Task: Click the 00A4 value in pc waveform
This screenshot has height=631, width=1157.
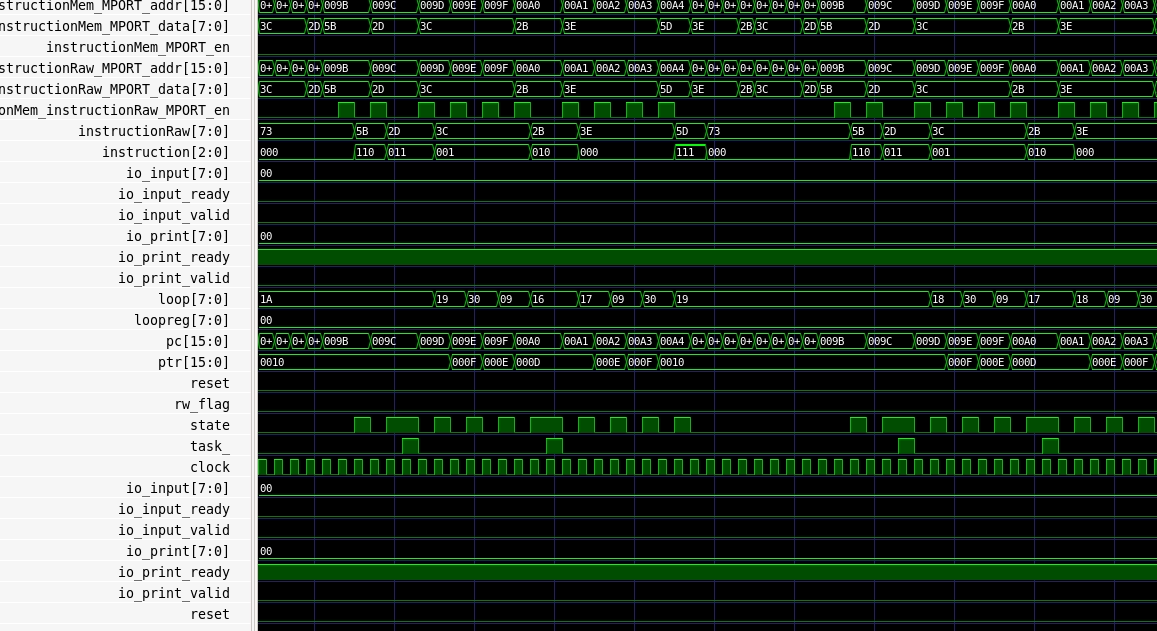Action: pyautogui.click(x=673, y=341)
